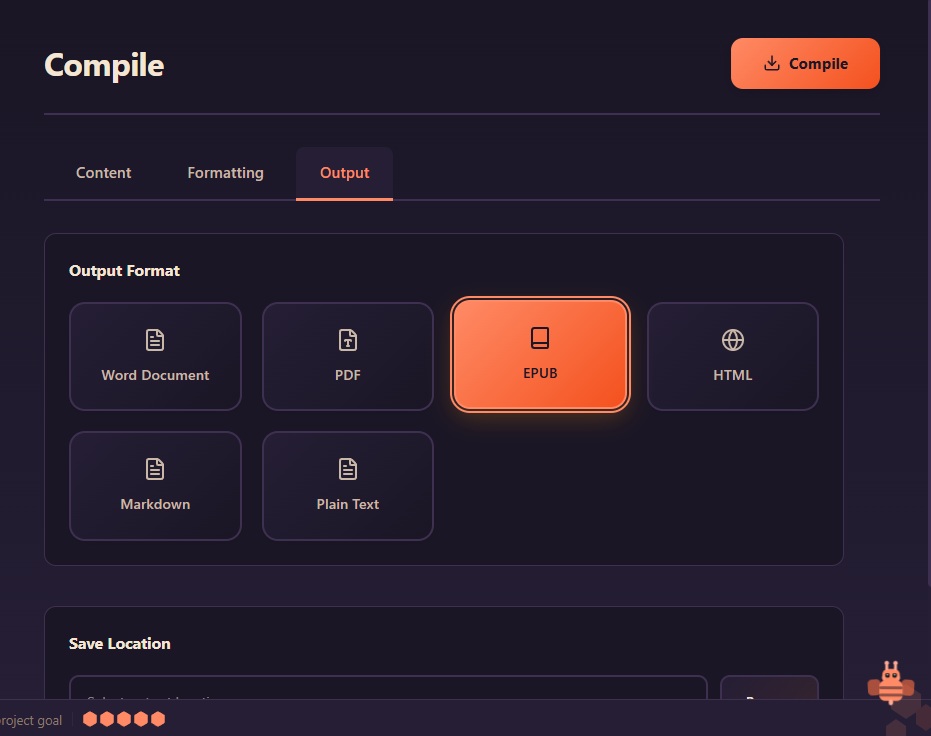This screenshot has width=931, height=736.
Task: Click the fifth hexagon in the progress indicator
Action: pyautogui.click(x=158, y=717)
